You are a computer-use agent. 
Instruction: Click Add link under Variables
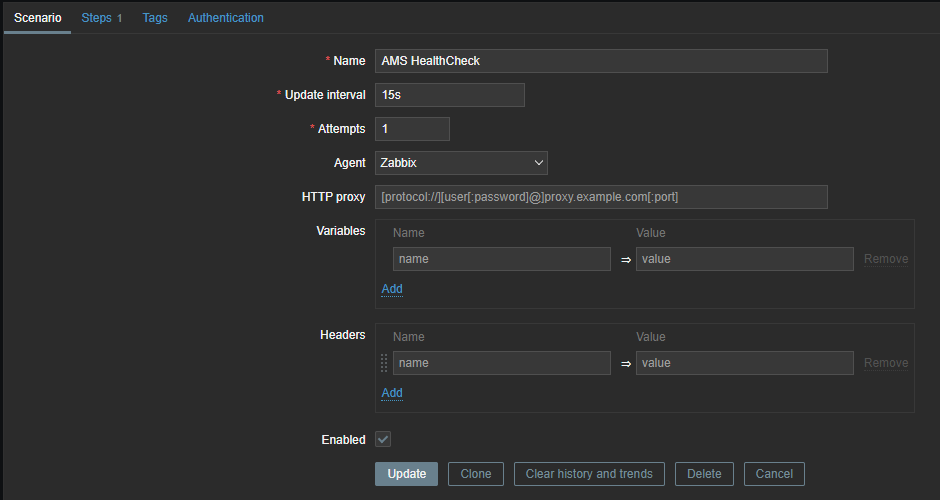[x=392, y=289]
